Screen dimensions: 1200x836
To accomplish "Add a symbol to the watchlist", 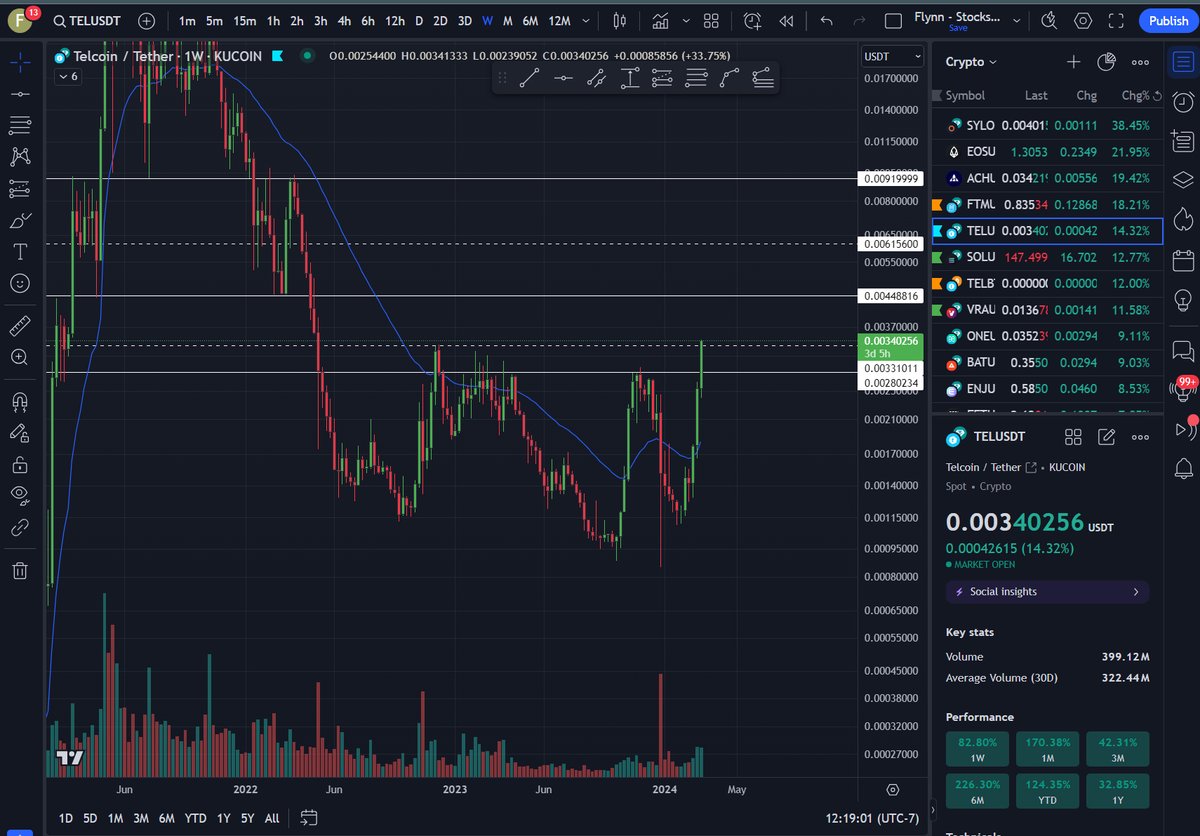I will pyautogui.click(x=1073, y=62).
